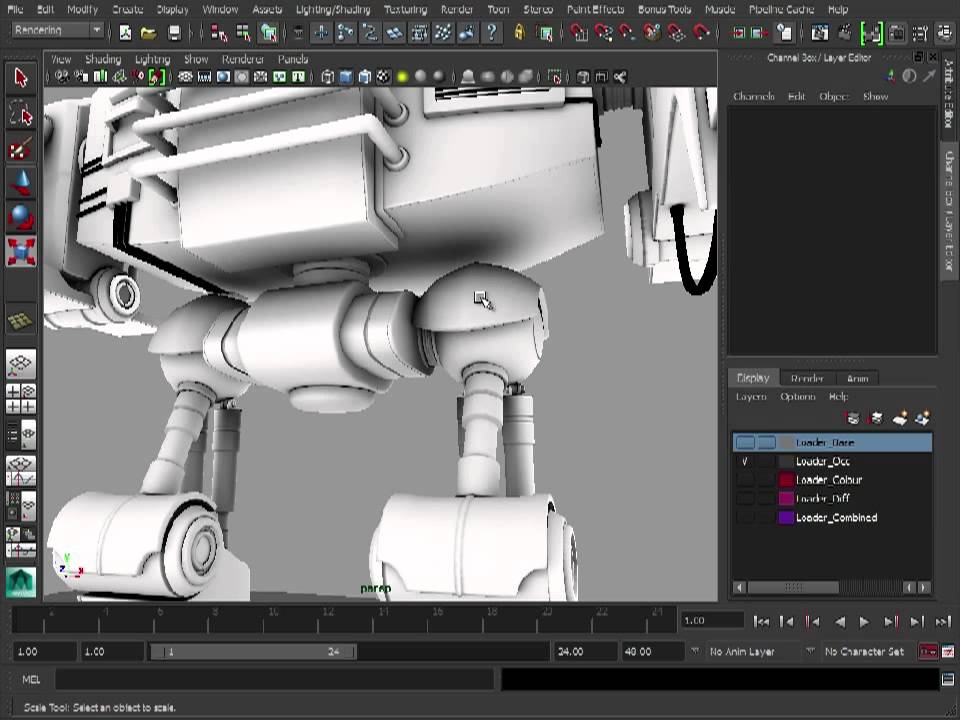
Task: Toggle visibility box for Loader_Combined layer
Action: coord(745,518)
